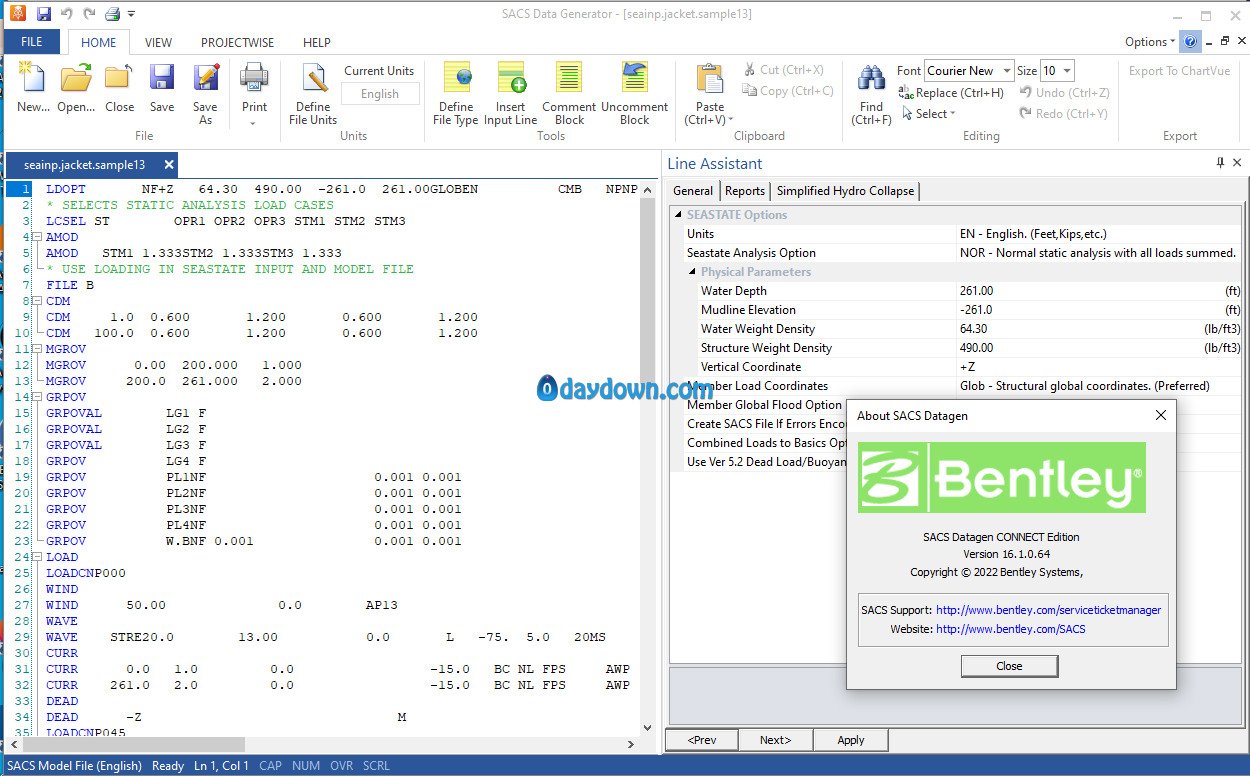
Task: Click the Uncomment Block icon
Action: coord(634,78)
